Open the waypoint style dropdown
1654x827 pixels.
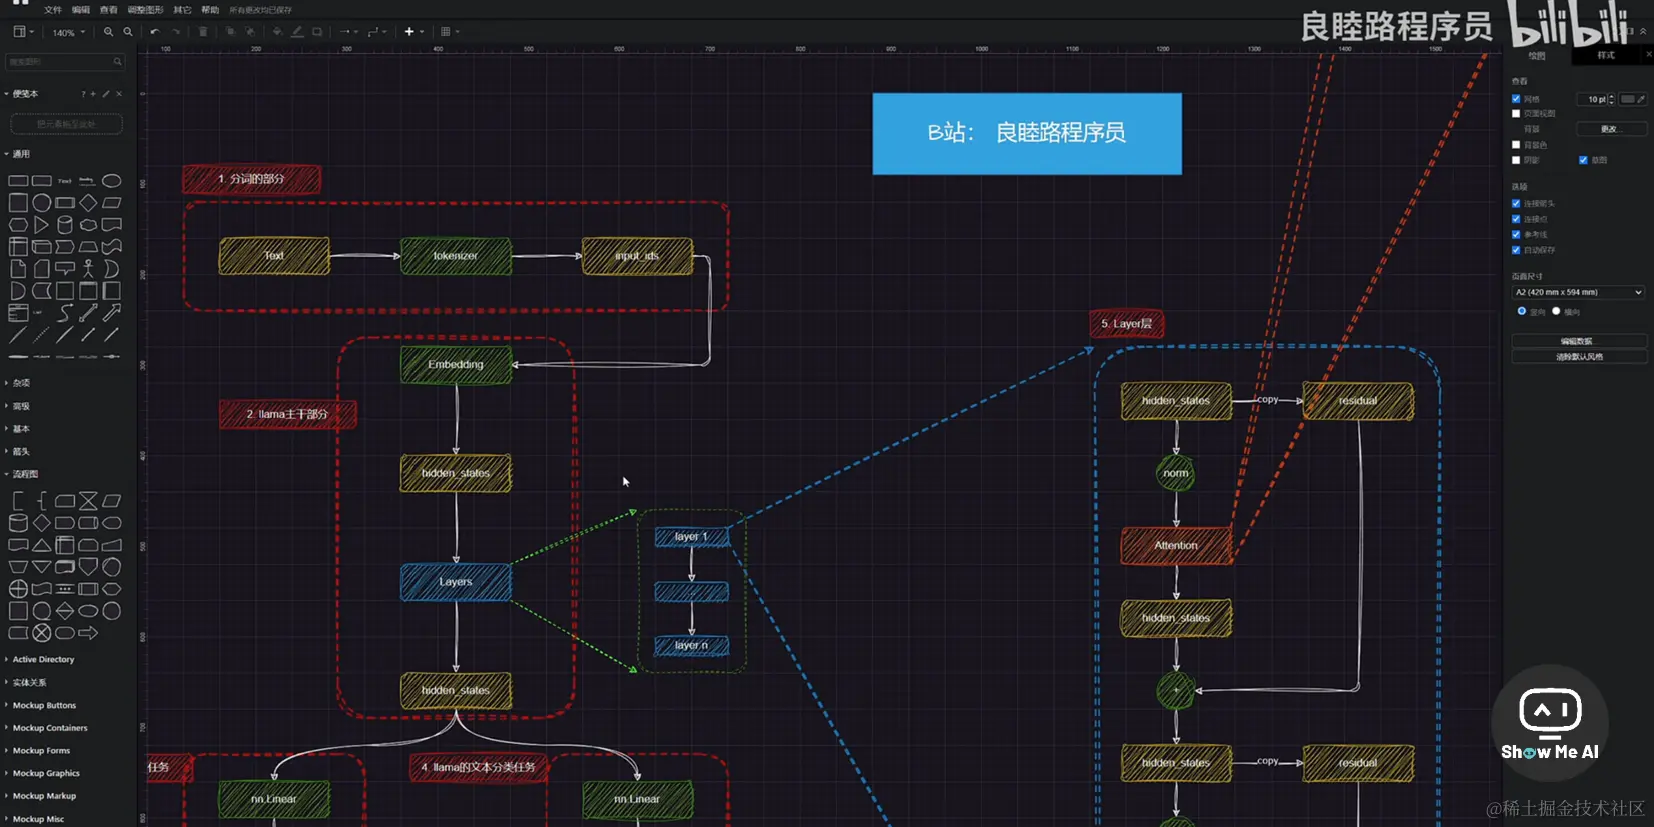pyautogui.click(x=376, y=32)
